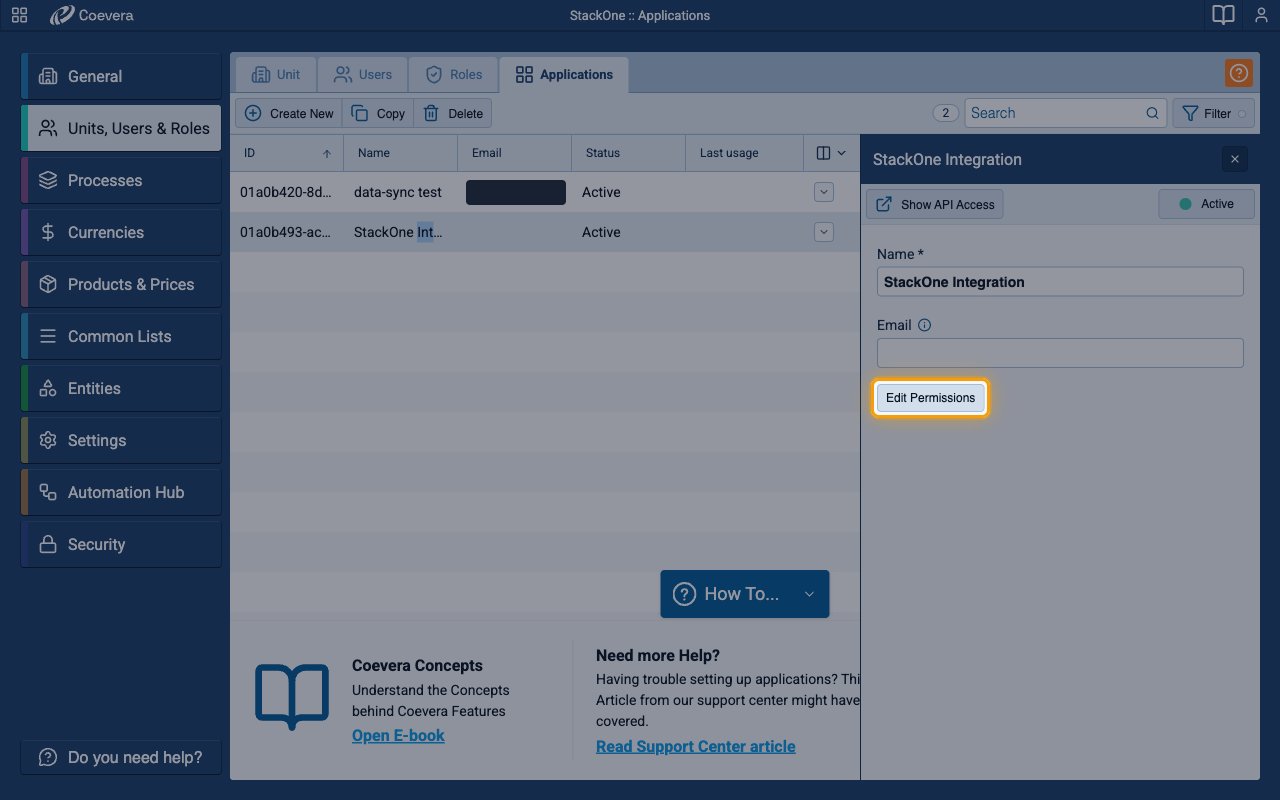Click the Copy button
Image resolution: width=1280 pixels, height=800 pixels.
377,113
